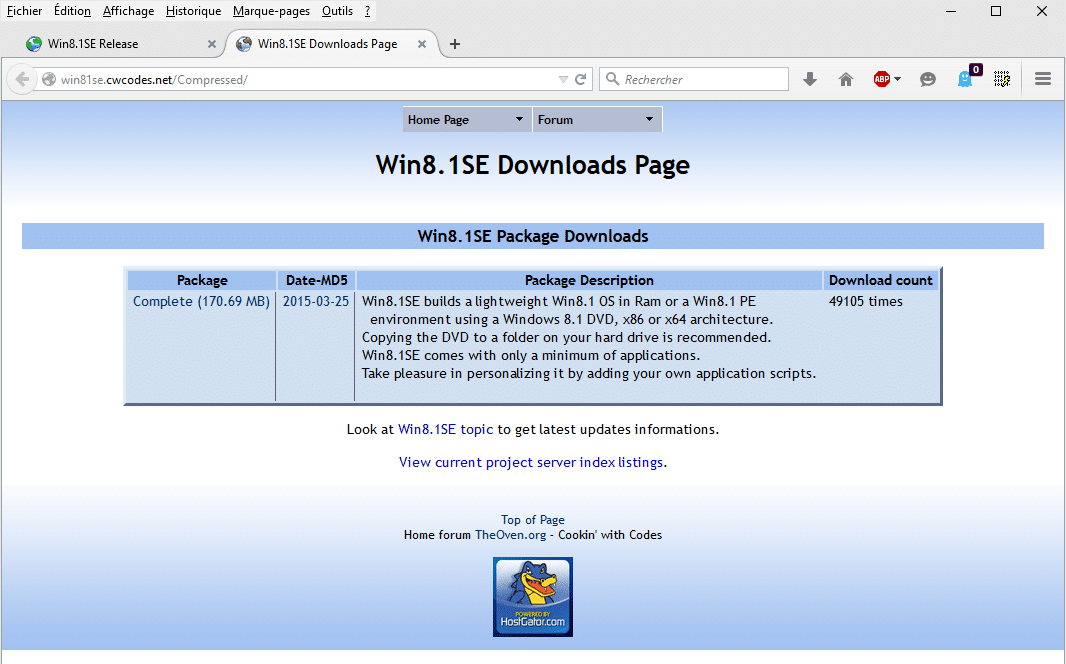The width and height of the screenshot is (1066, 664).
Task: Click the 49105 times download count
Action: (865, 301)
